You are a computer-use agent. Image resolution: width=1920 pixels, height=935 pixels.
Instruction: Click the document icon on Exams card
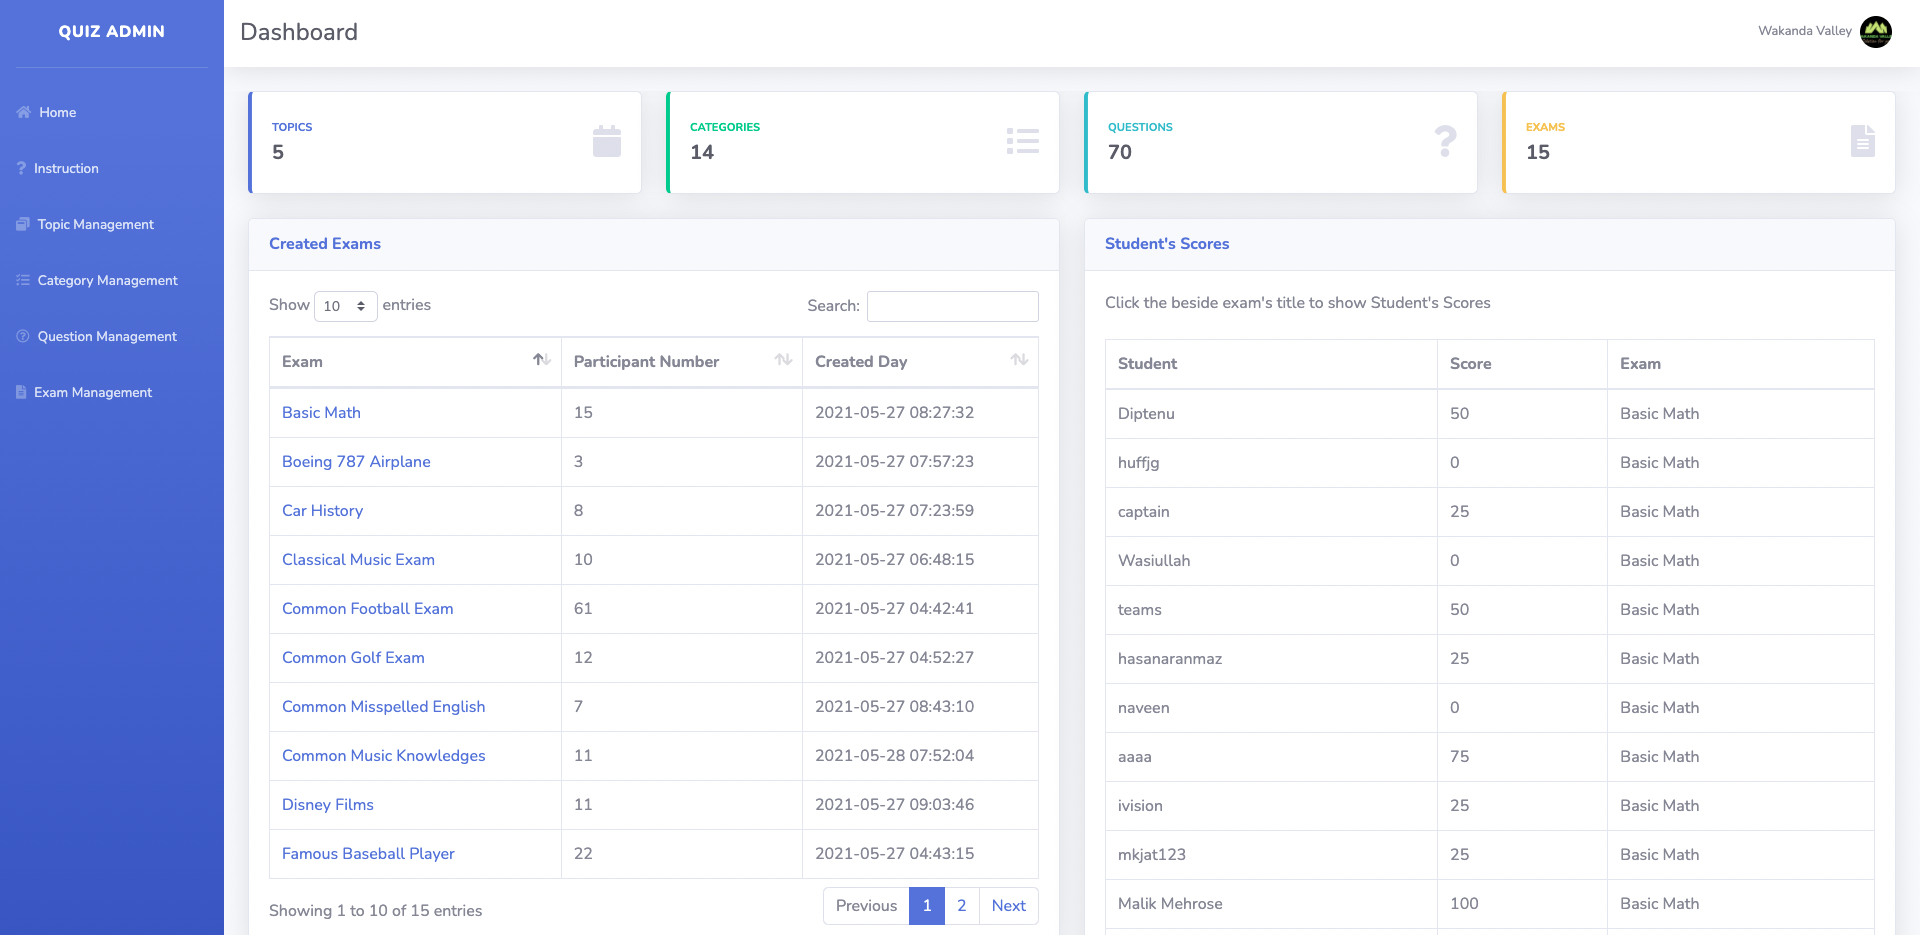click(x=1862, y=142)
